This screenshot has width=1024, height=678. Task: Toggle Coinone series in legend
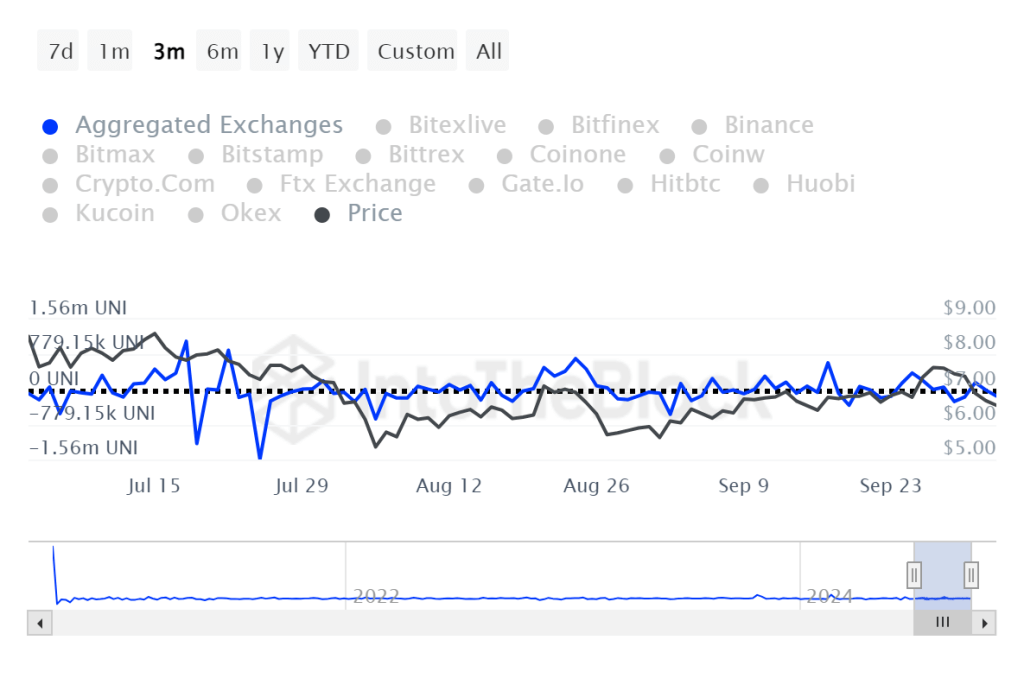click(562, 154)
